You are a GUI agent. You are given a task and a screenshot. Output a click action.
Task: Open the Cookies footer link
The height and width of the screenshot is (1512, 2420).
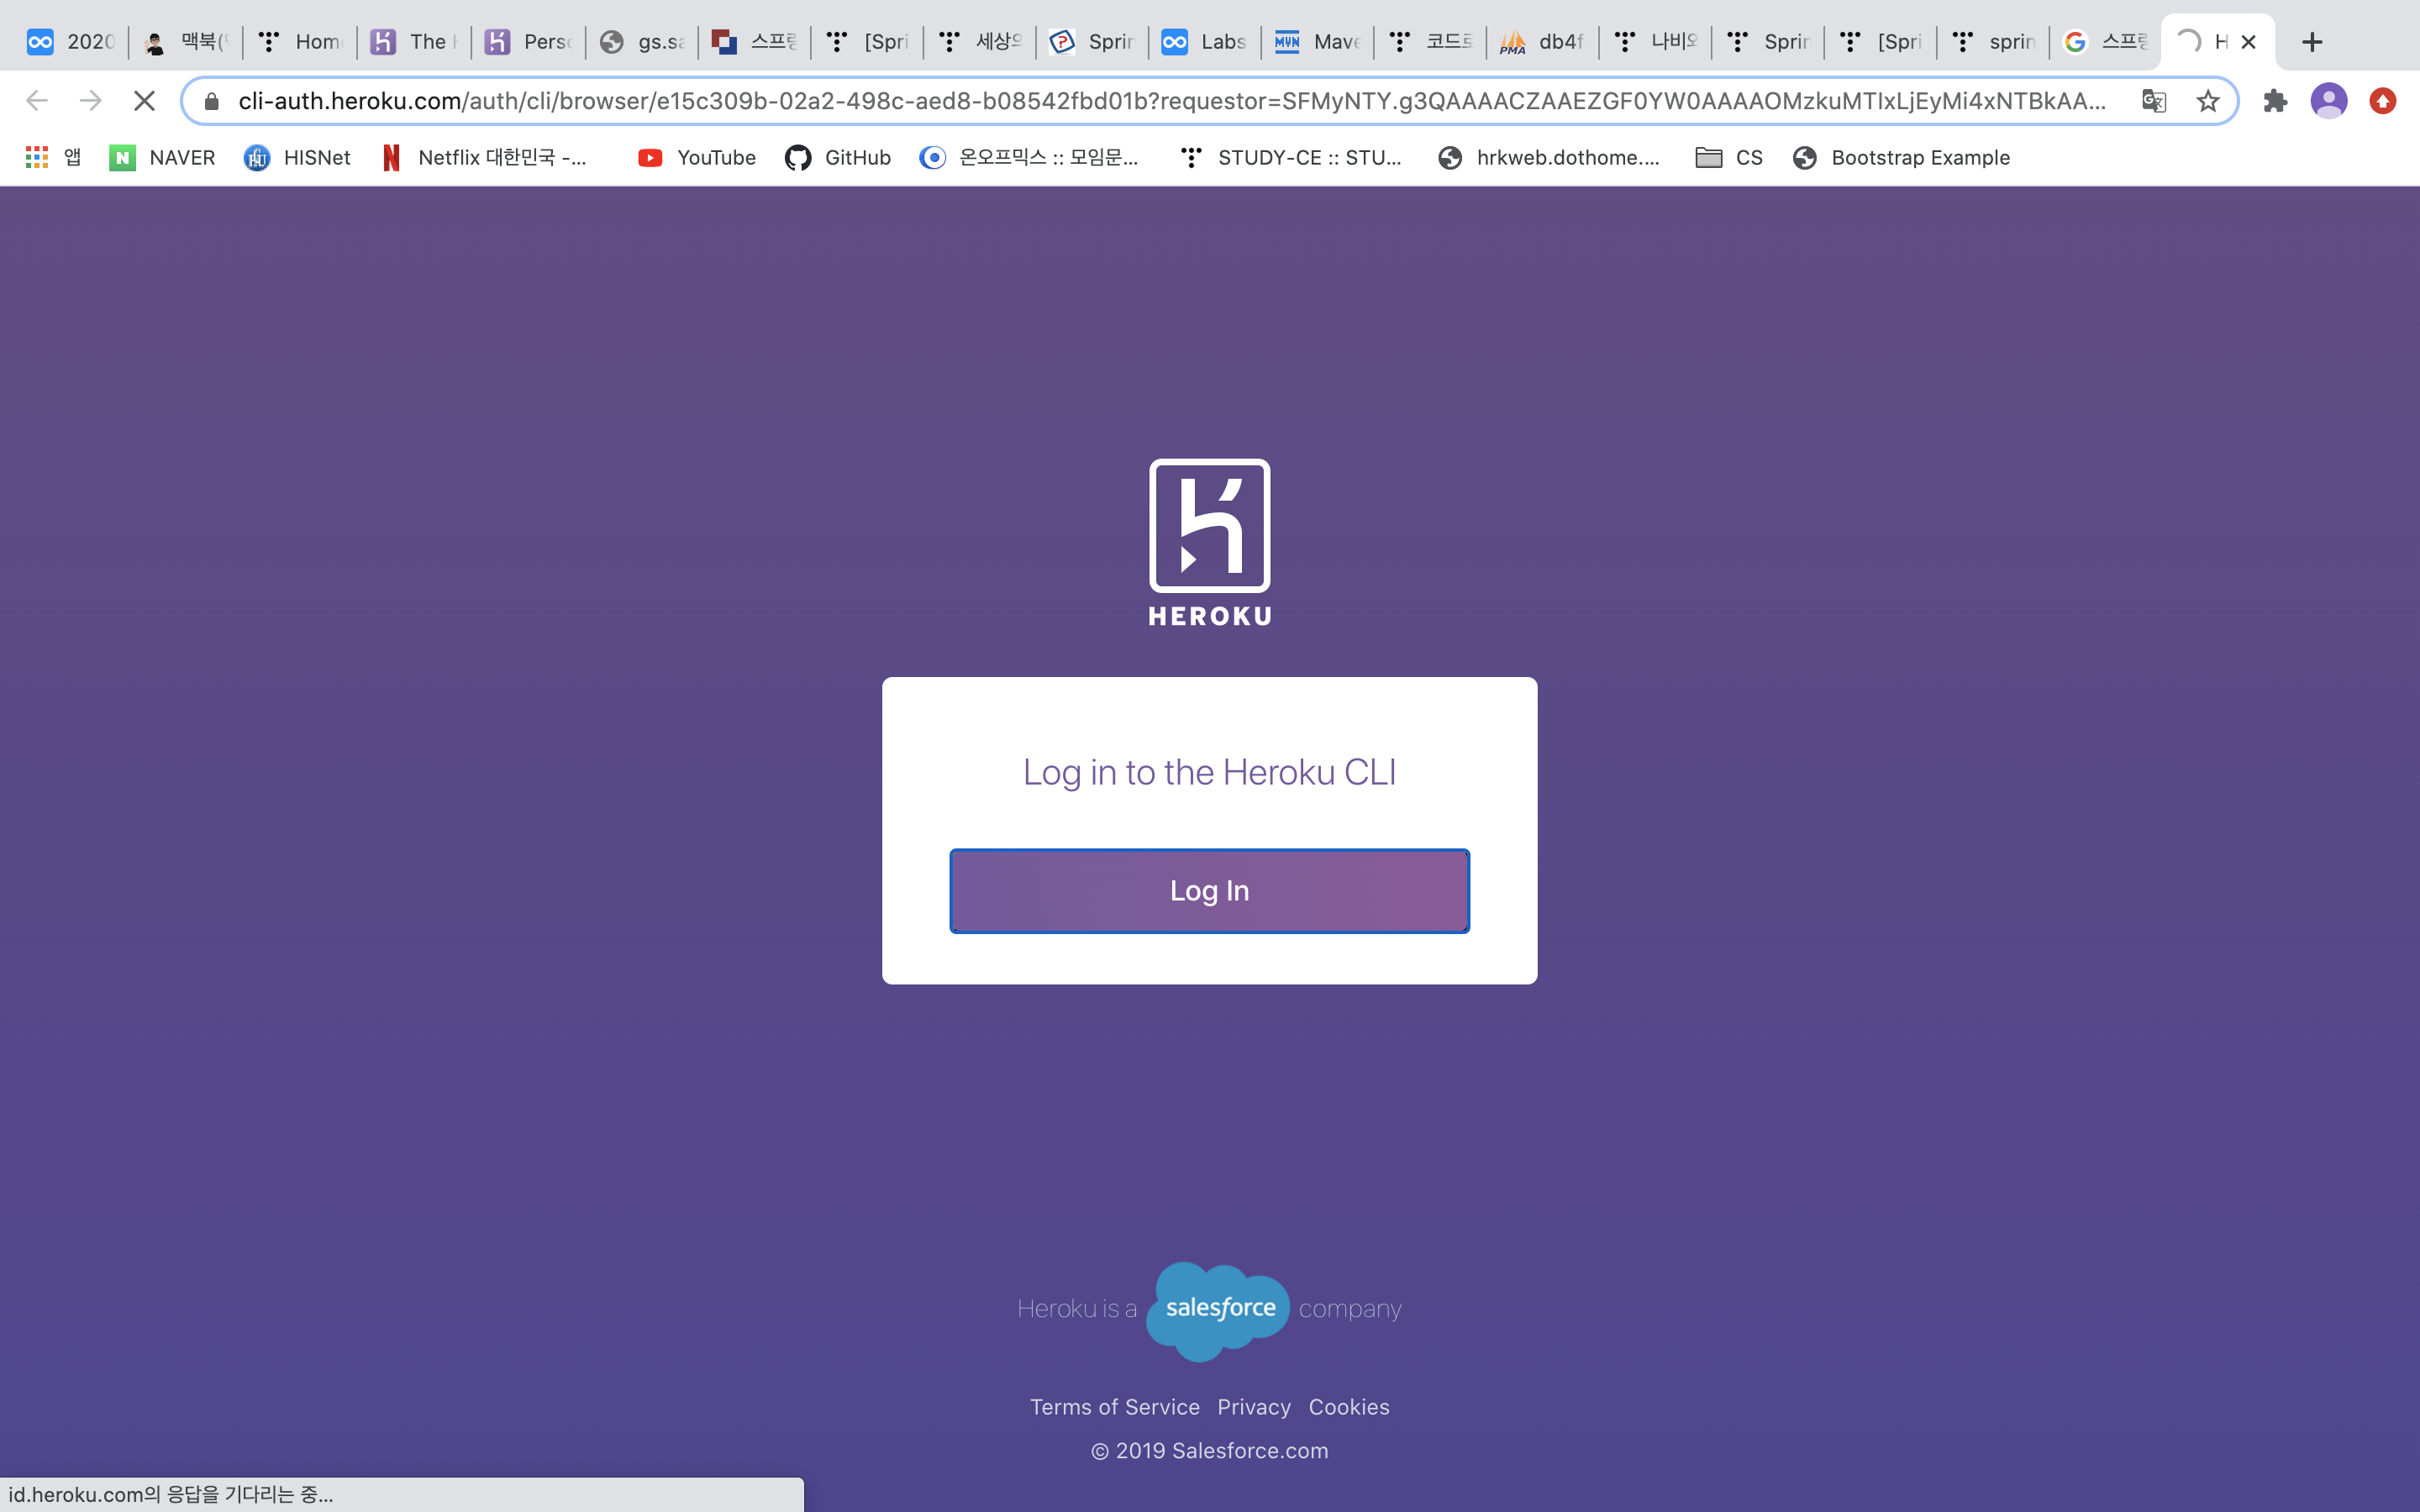click(1348, 1407)
